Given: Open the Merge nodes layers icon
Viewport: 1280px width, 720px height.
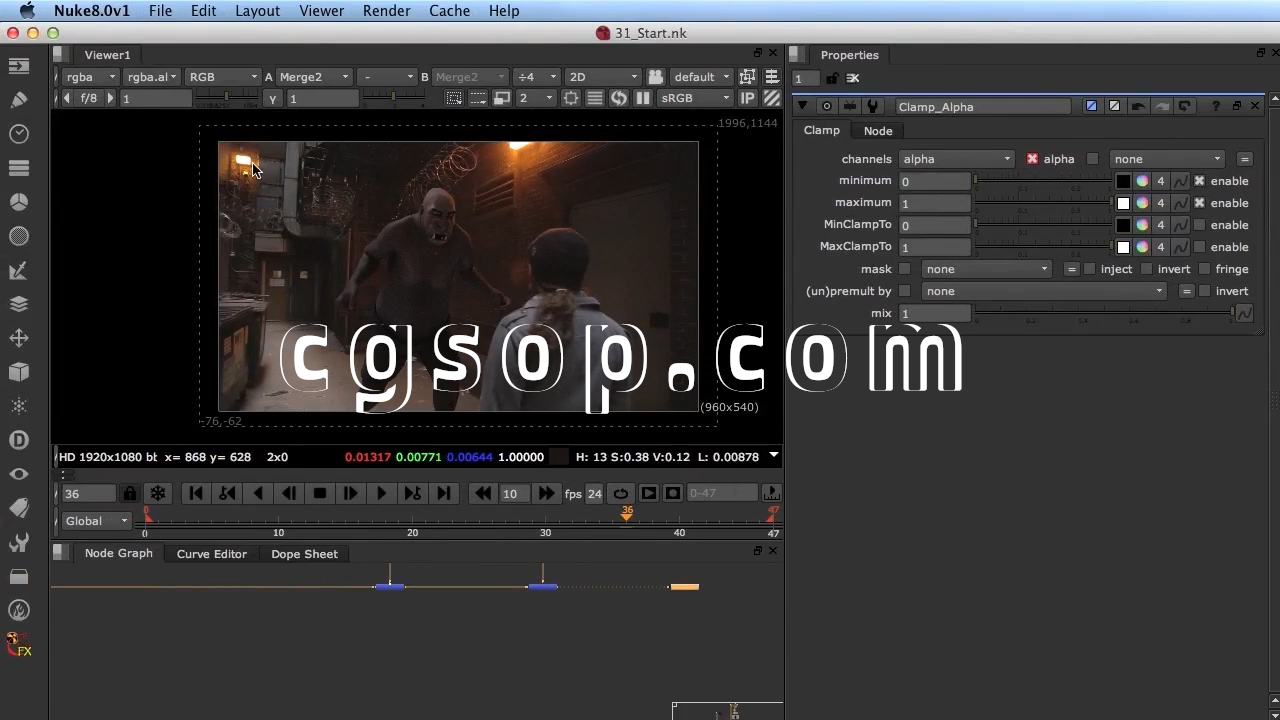Looking at the screenshot, I should [19, 304].
